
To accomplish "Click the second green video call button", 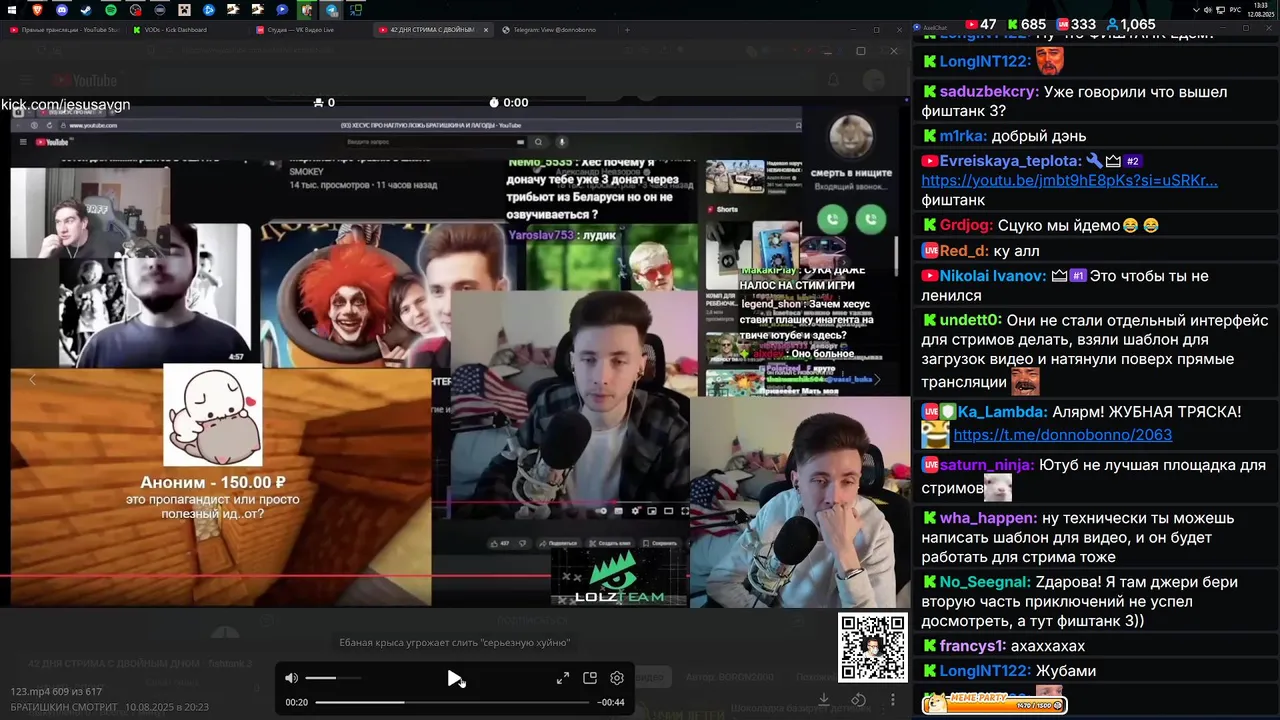I will coord(871,219).
